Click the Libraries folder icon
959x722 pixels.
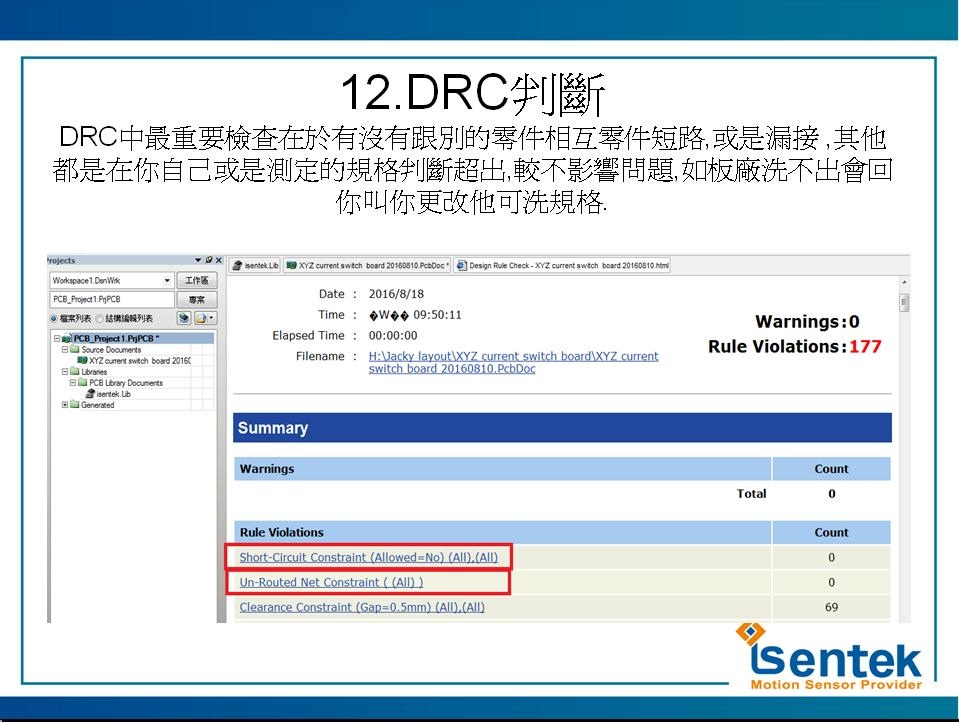tap(75, 371)
